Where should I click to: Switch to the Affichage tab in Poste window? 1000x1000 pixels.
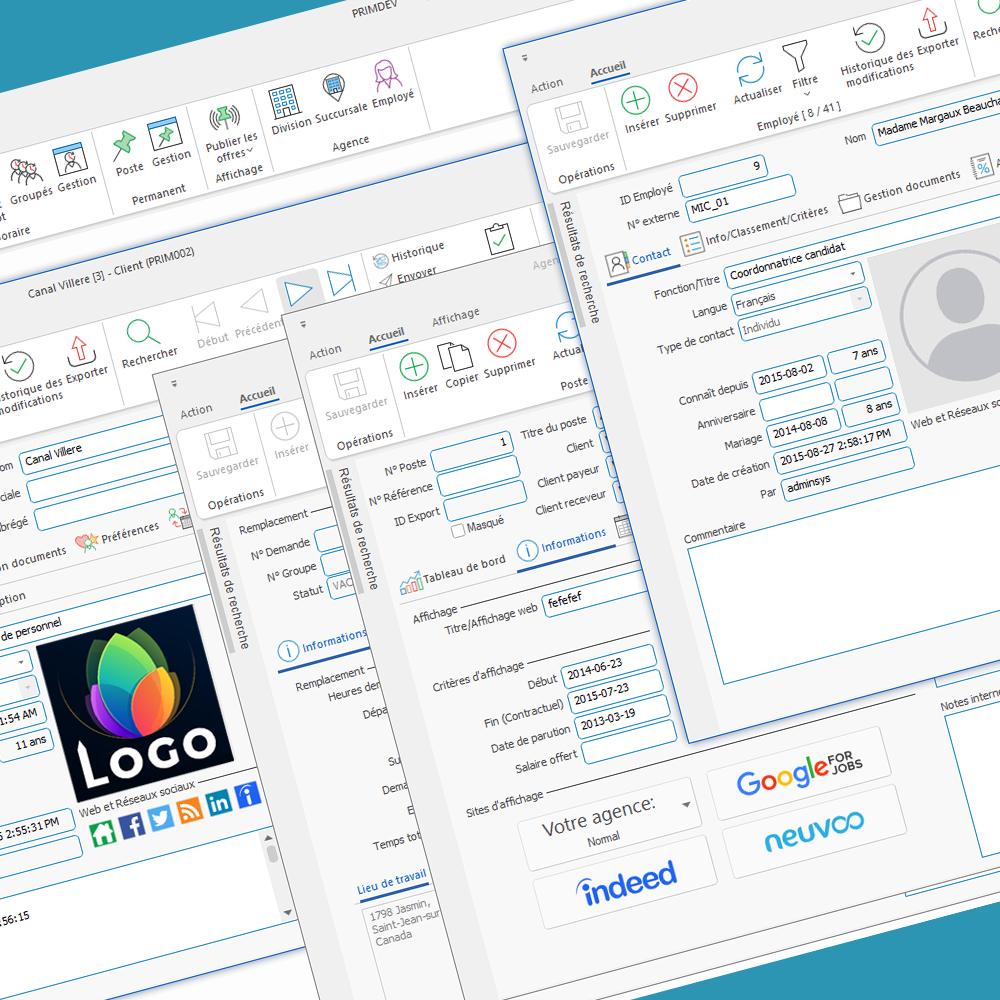[455, 316]
